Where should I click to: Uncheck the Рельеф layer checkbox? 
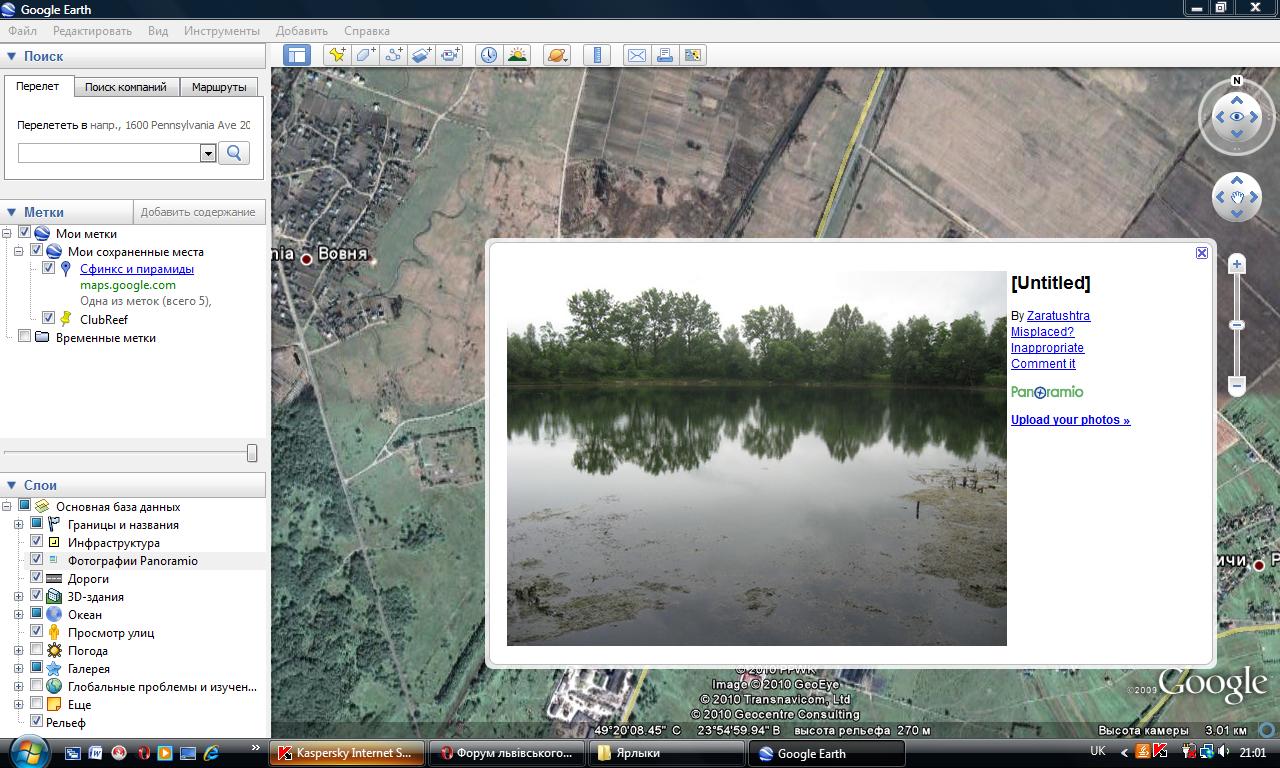[x=37, y=721]
